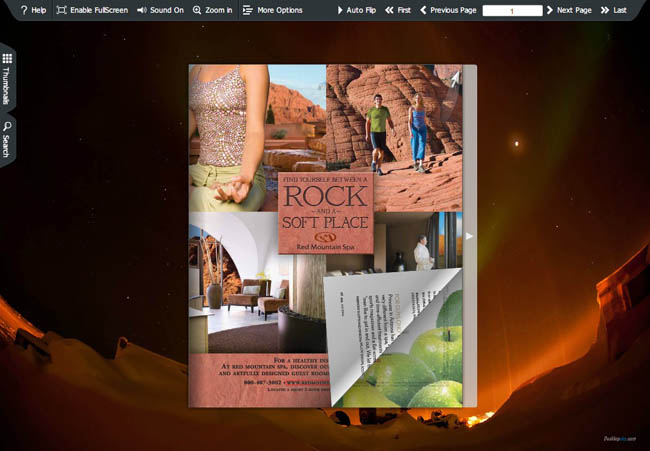Click the Auto Flip play triangle icon

(340, 10)
